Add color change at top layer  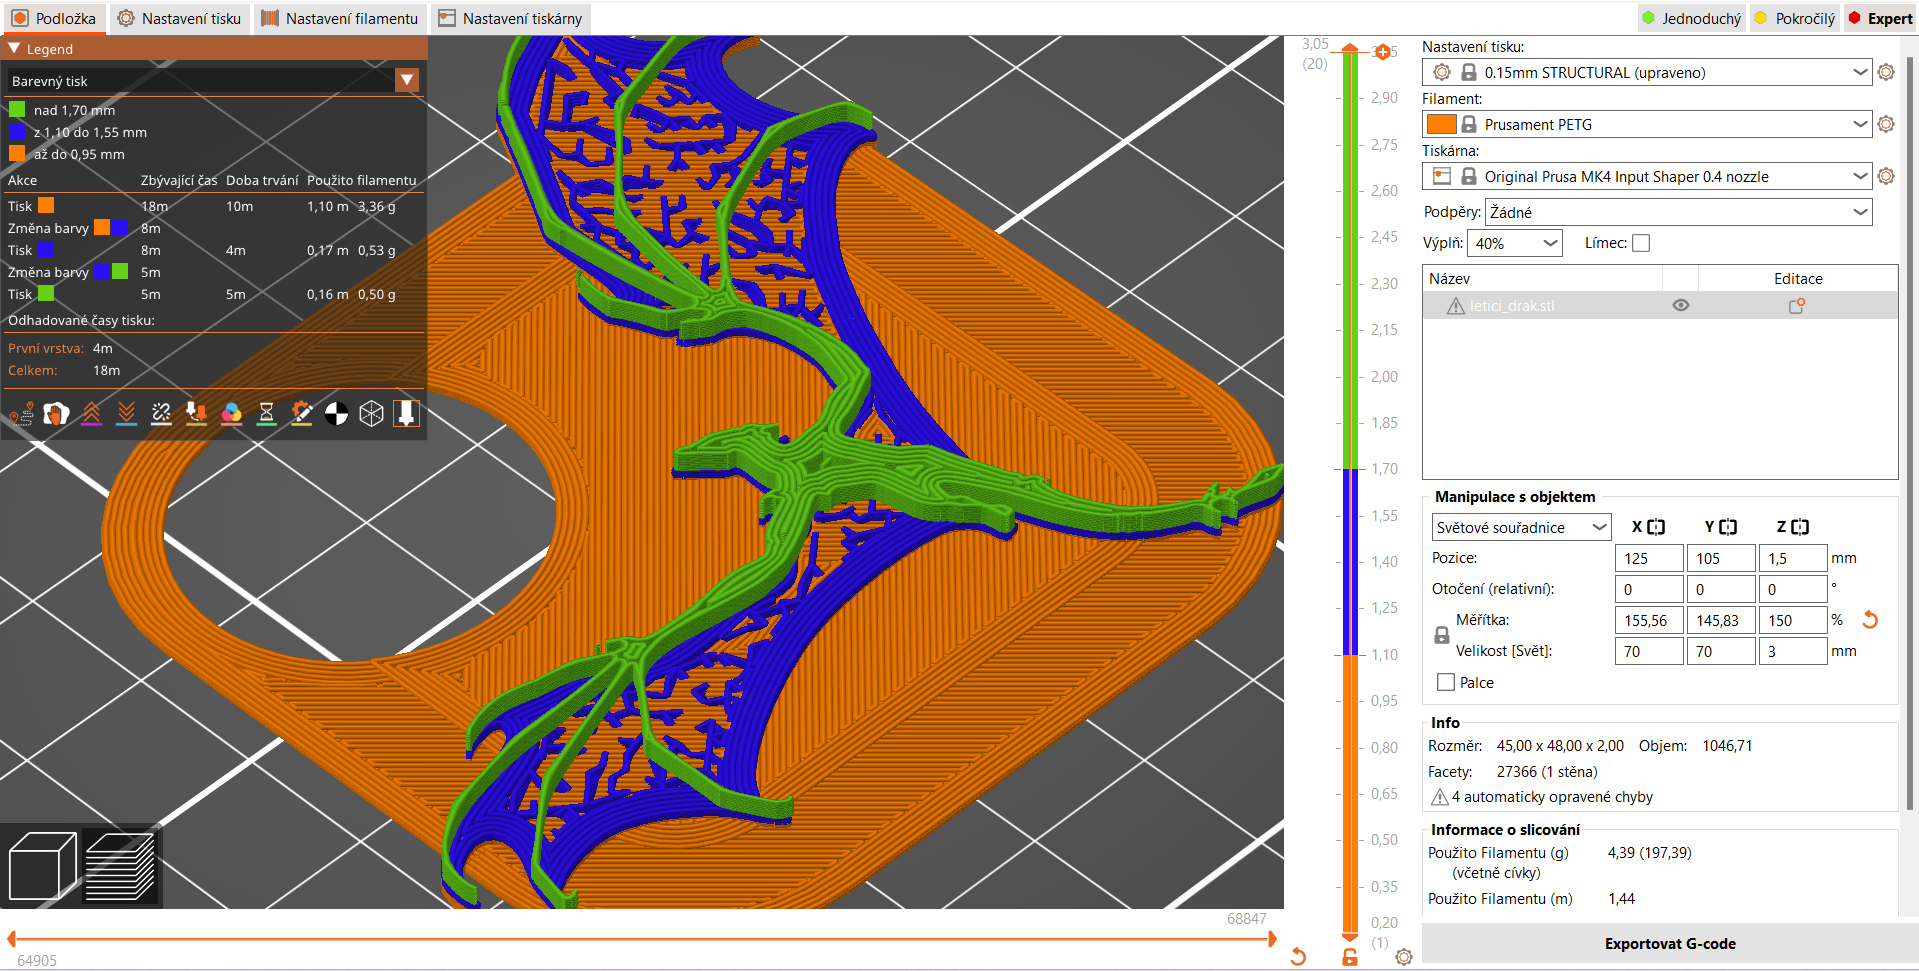pos(1382,52)
